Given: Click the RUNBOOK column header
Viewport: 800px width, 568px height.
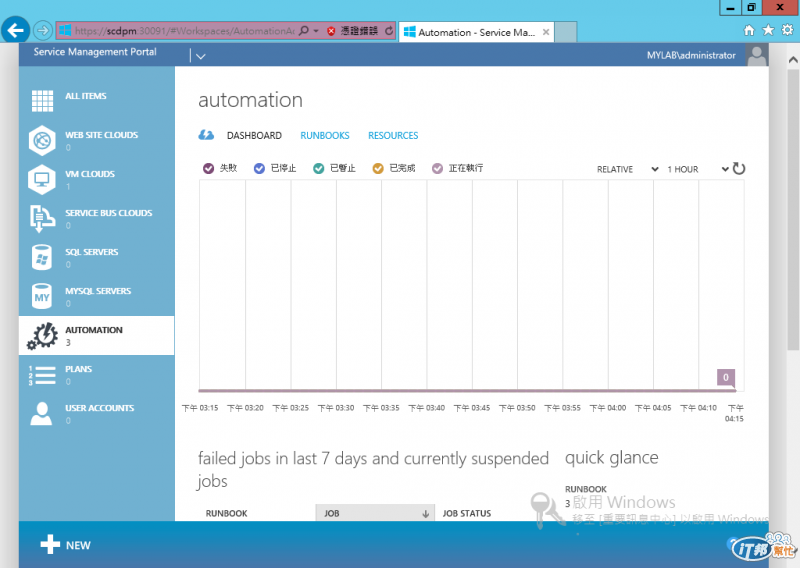Looking at the screenshot, I should point(227,513).
